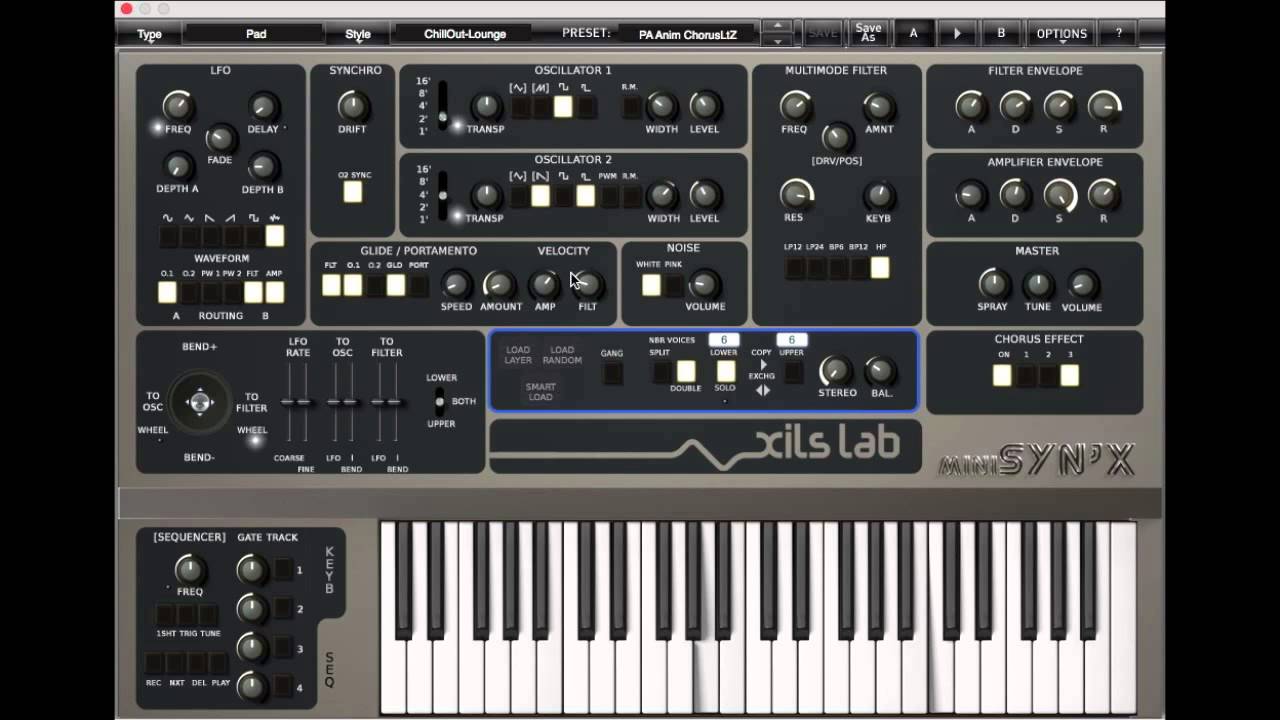Screen dimensions: 1280x720
Task: Open the ? help button
Action: (1118, 33)
